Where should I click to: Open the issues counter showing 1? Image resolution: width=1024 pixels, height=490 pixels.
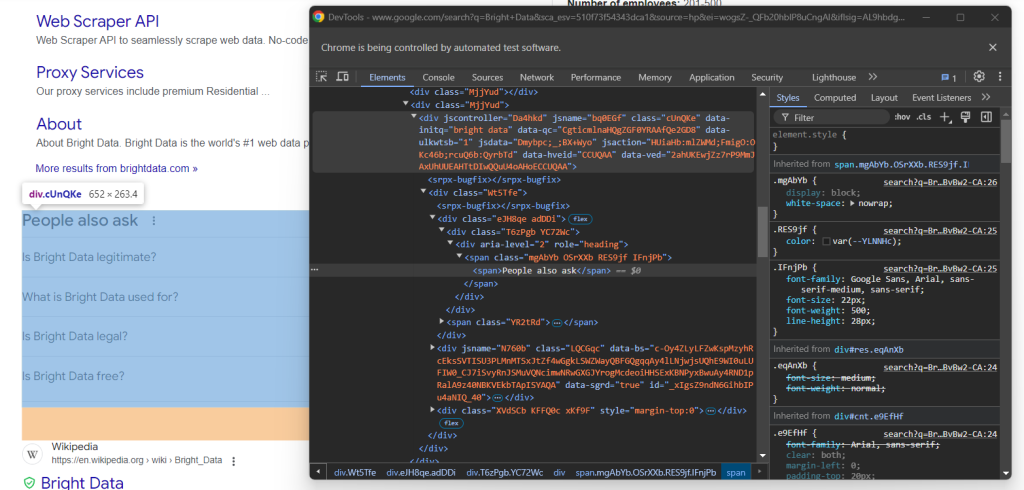coord(948,78)
